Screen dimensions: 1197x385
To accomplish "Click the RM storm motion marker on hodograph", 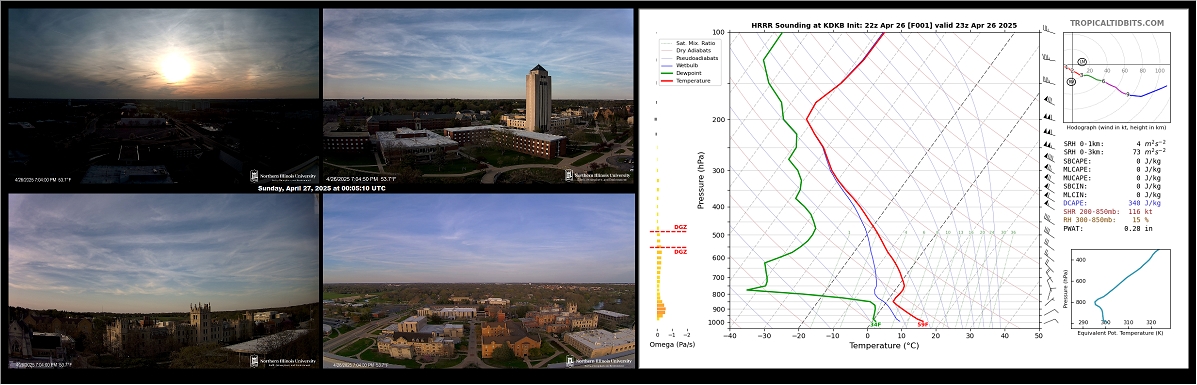I will 1071,81.
